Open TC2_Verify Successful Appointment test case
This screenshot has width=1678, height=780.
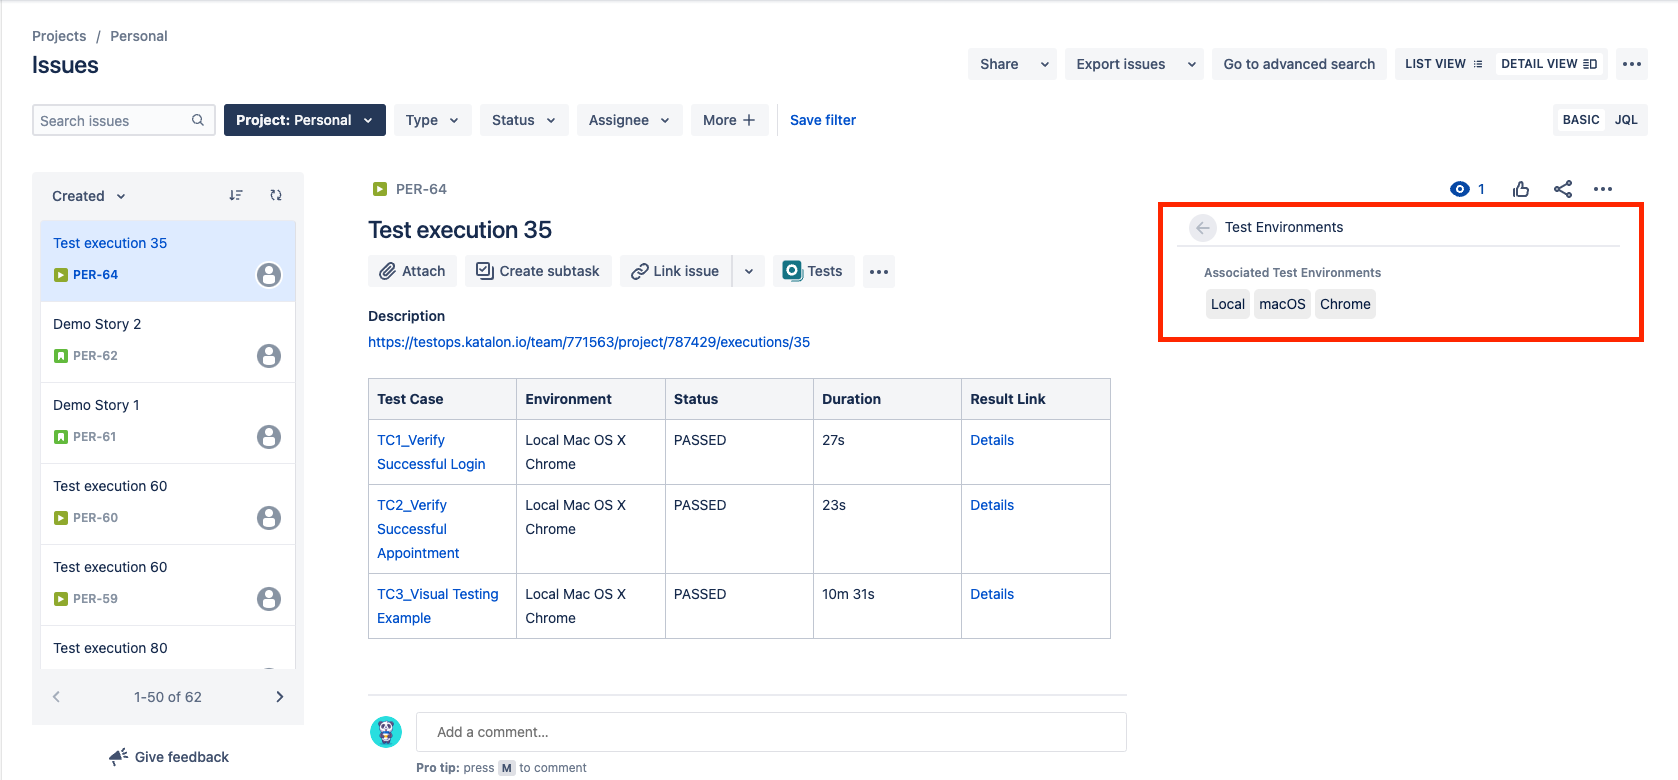(418, 529)
